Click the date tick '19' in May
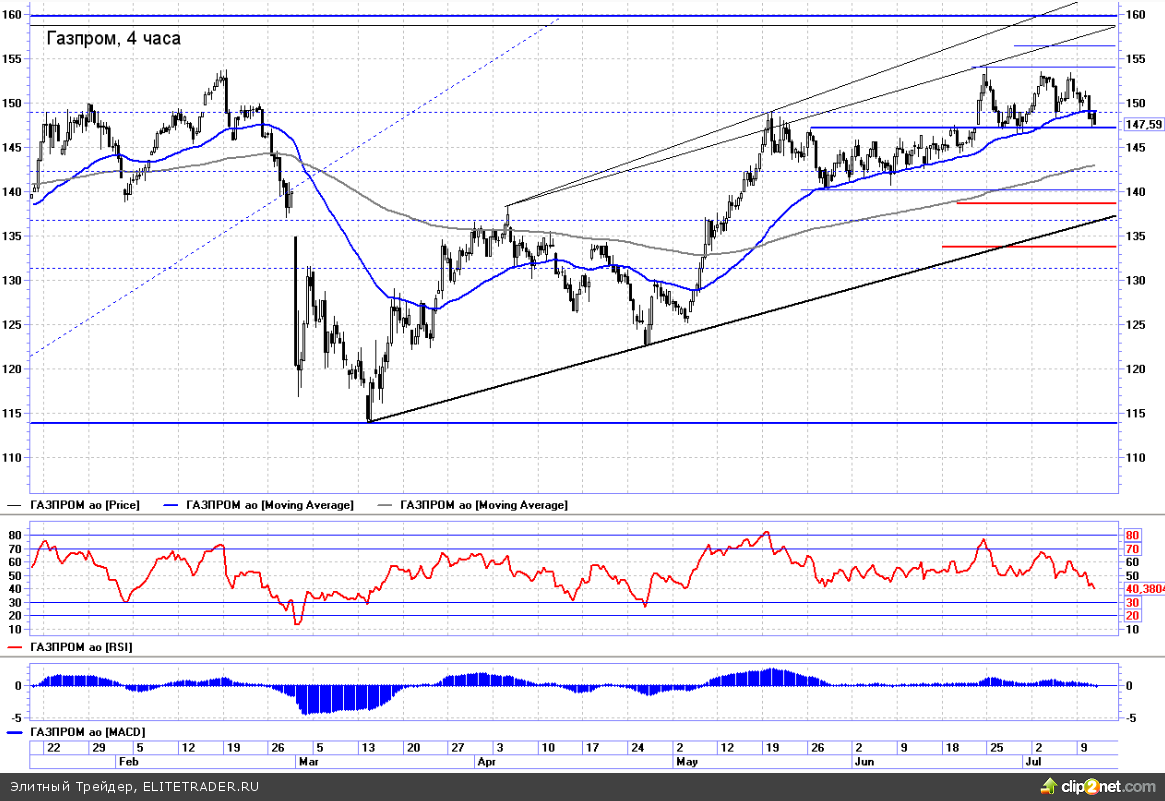Viewport: 1165px width, 801px height. (x=773, y=748)
